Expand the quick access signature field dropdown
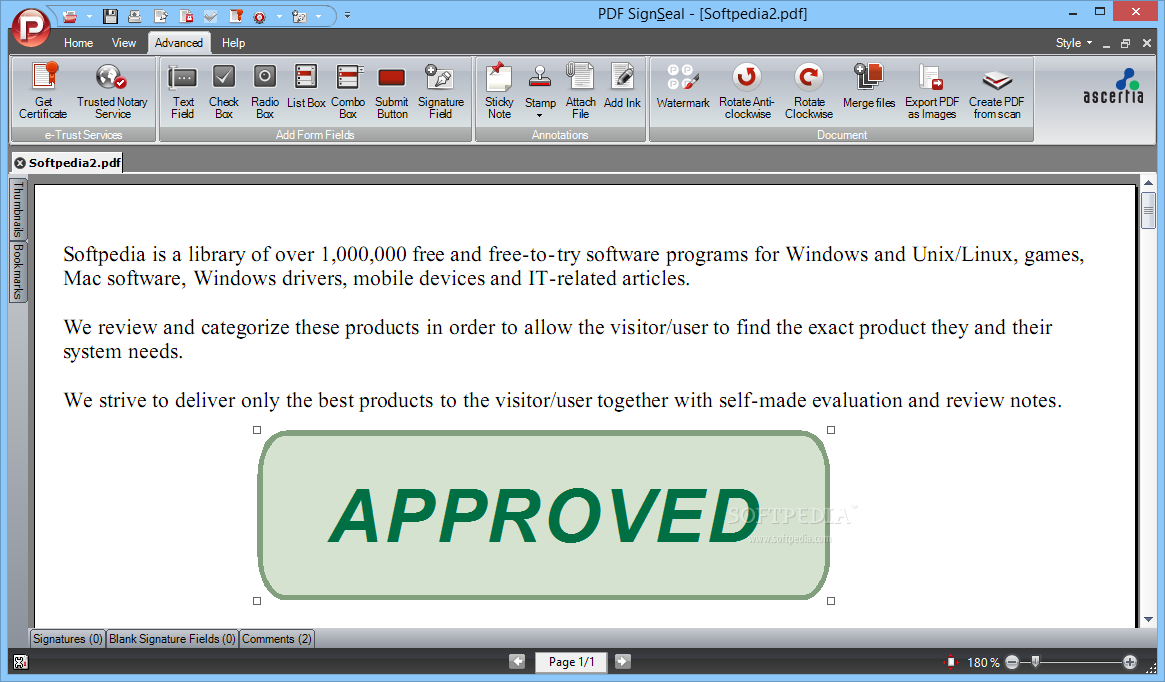Viewport: 1165px width, 682px height. (x=319, y=16)
